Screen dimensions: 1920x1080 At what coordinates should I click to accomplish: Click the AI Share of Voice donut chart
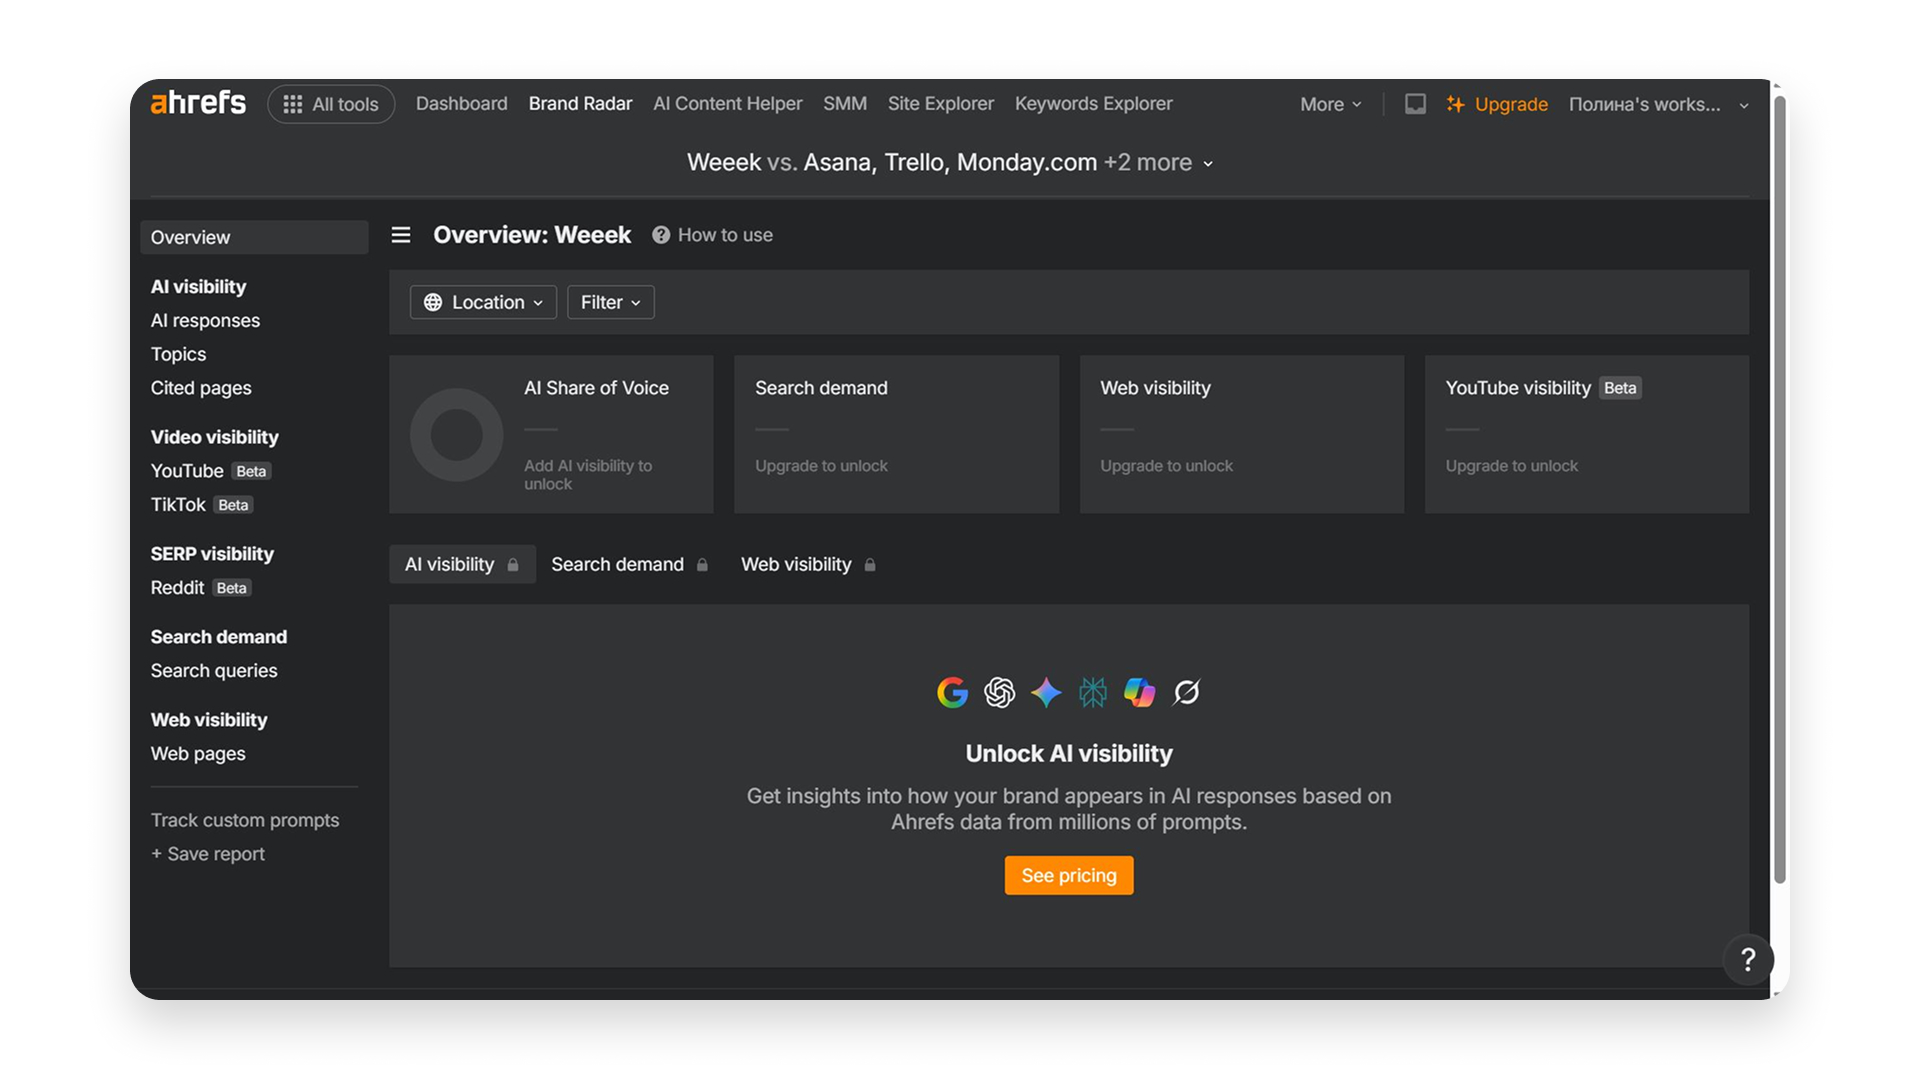[x=456, y=435]
